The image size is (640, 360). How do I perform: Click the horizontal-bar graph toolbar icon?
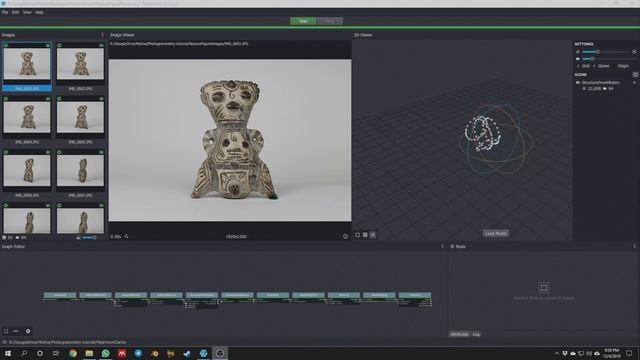point(16,331)
